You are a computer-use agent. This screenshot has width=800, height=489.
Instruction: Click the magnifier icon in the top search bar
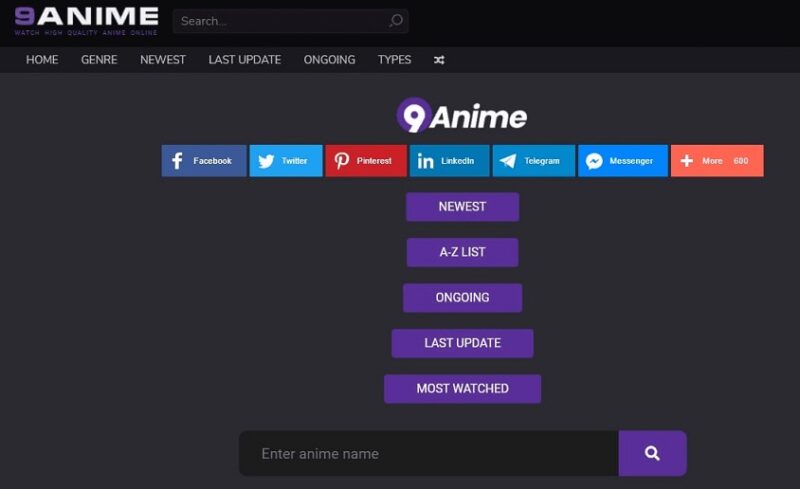(396, 21)
